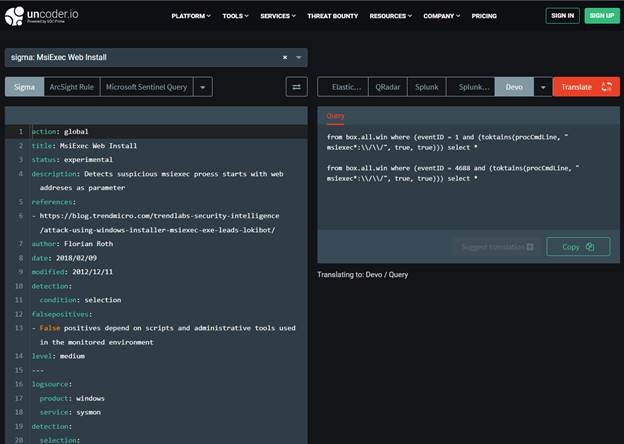The width and height of the screenshot is (624, 444).
Task: Click the uncoder.io logo
Action: pos(51,16)
